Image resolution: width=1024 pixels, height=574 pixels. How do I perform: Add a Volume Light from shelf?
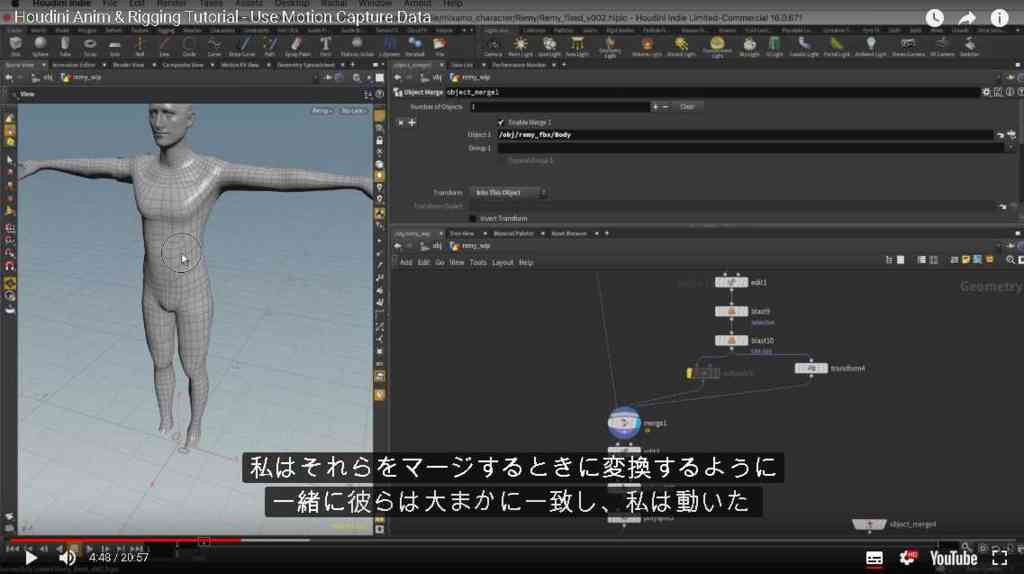(647, 46)
